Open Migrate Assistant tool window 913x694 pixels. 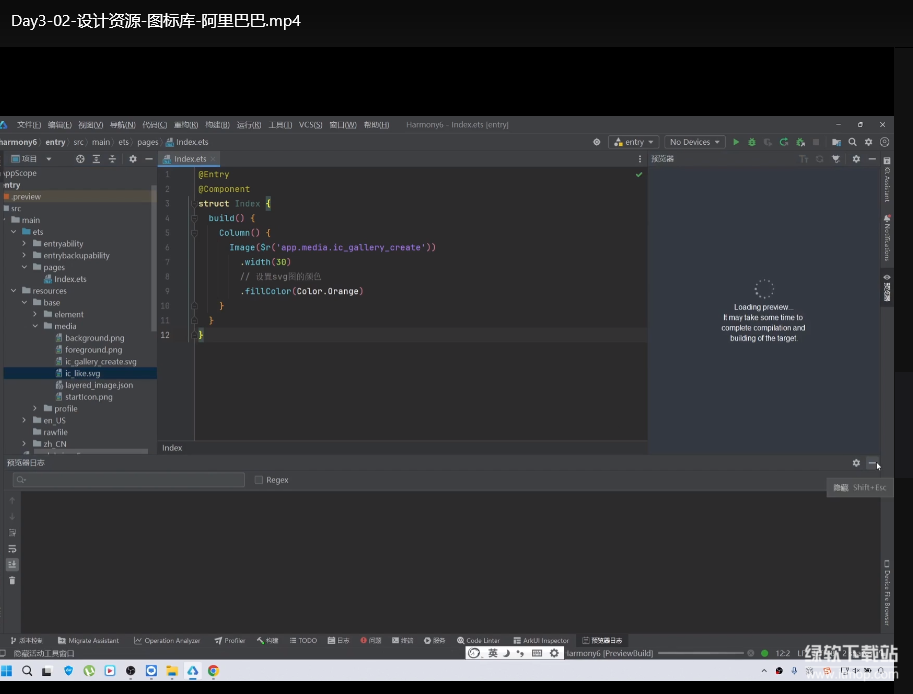pyautogui.click(x=88, y=640)
